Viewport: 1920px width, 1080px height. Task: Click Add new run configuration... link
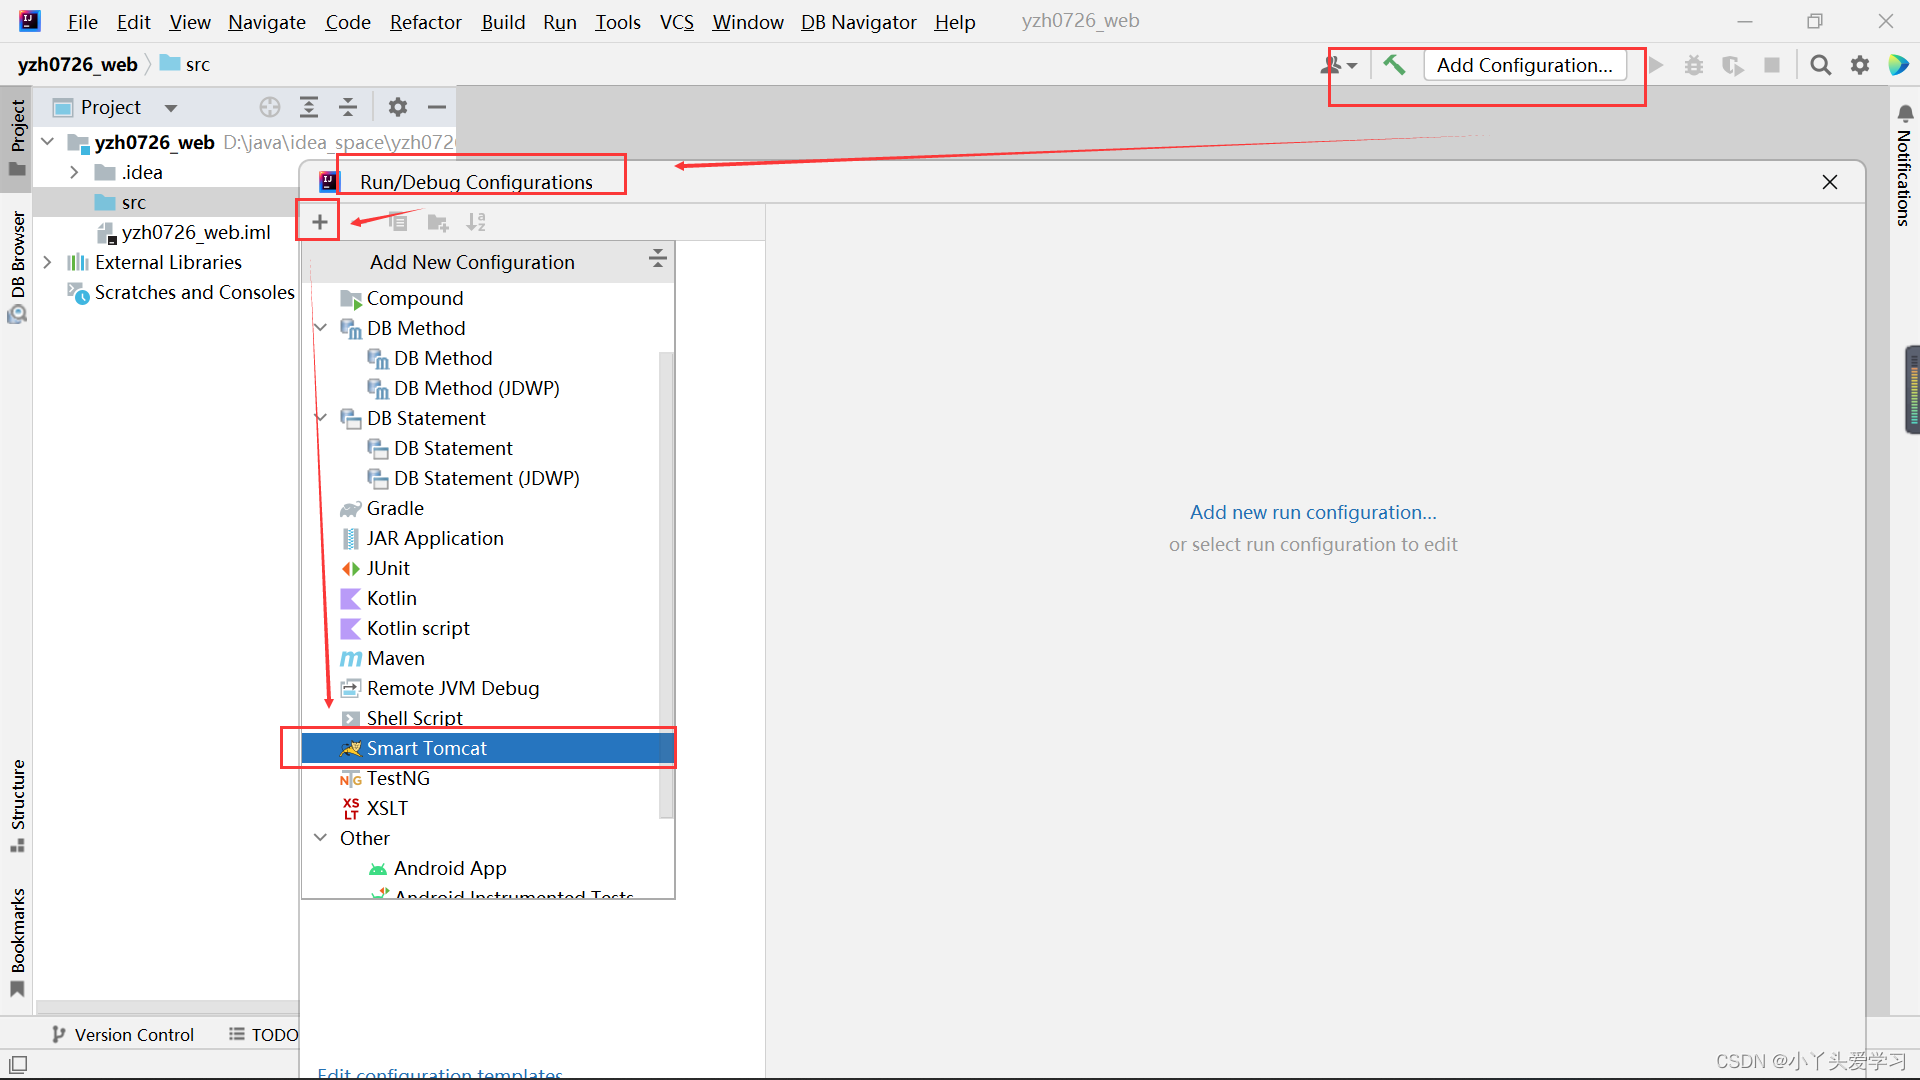[1313, 512]
